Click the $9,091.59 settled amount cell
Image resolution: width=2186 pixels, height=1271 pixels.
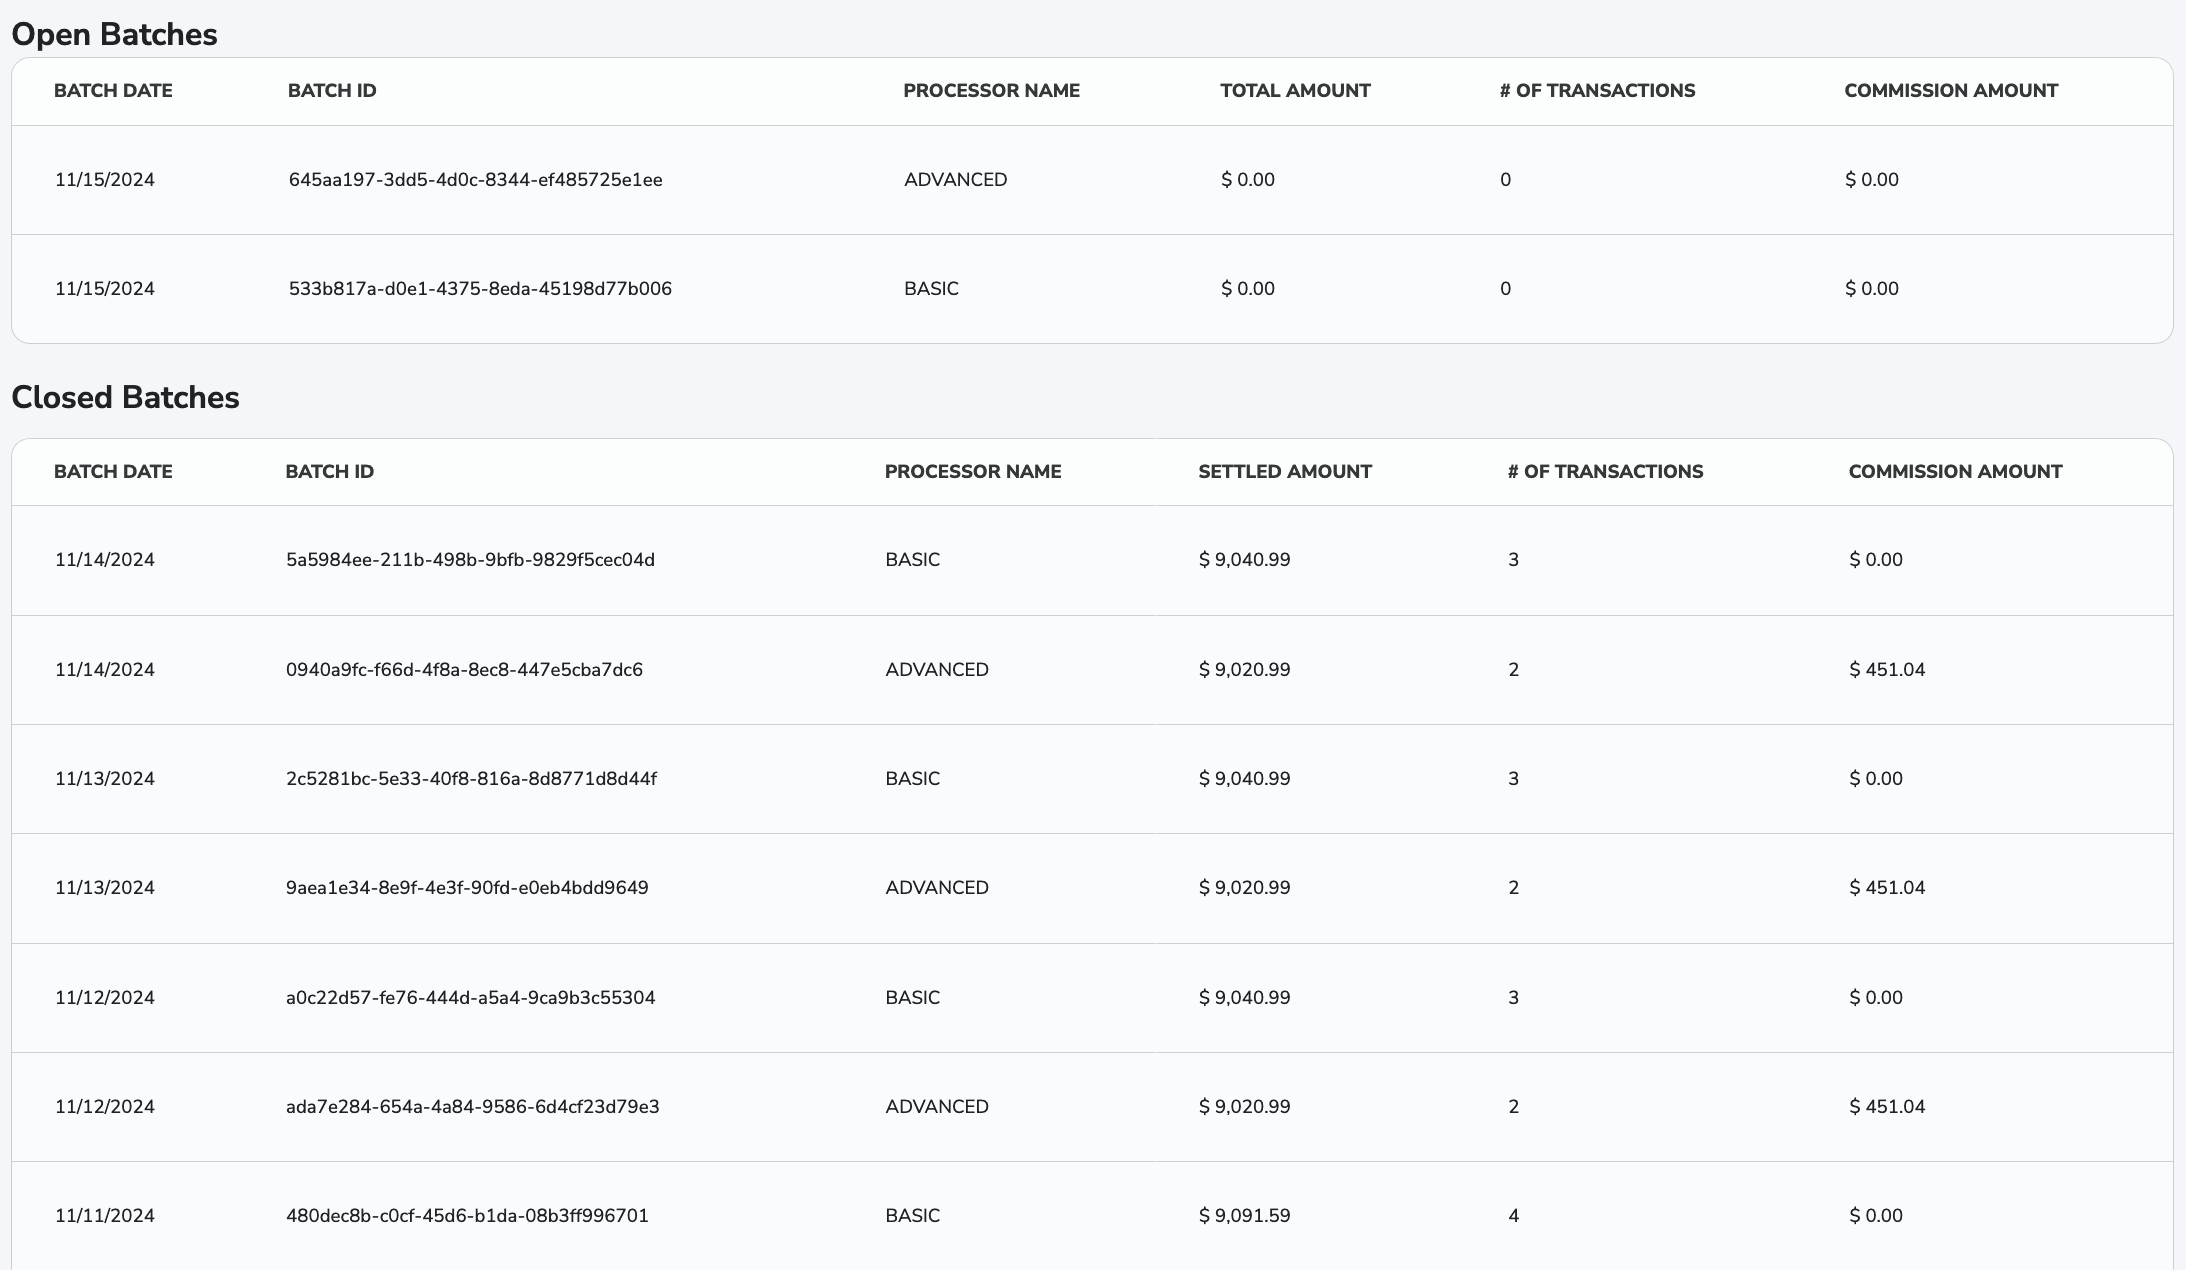point(1245,1215)
